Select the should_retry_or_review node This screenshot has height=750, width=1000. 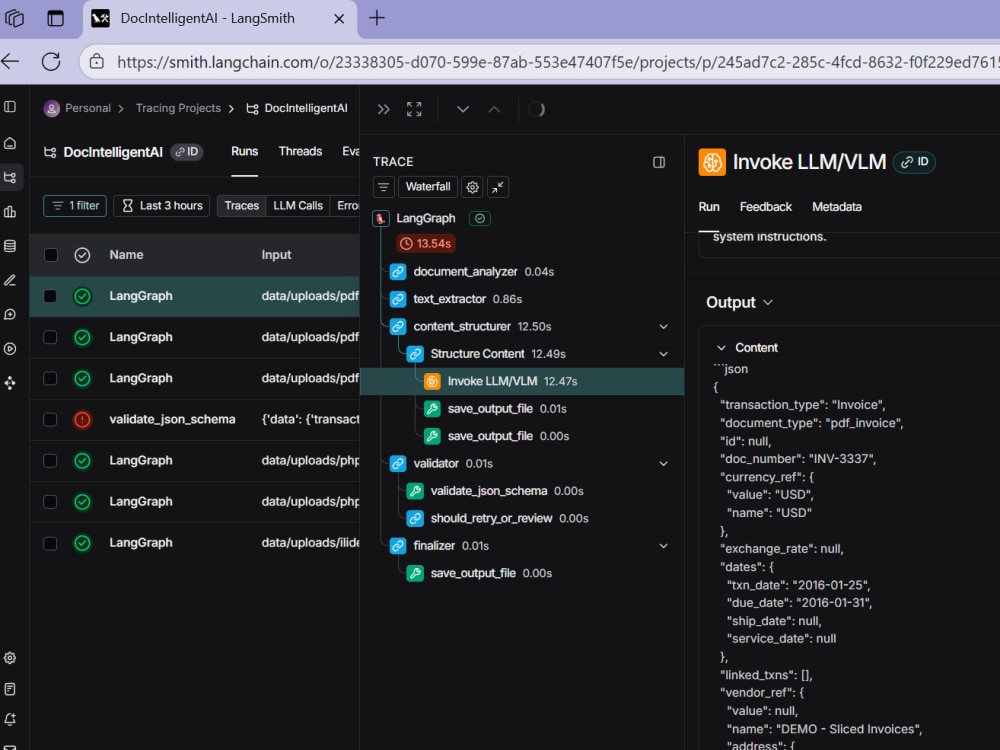[x=497, y=518]
